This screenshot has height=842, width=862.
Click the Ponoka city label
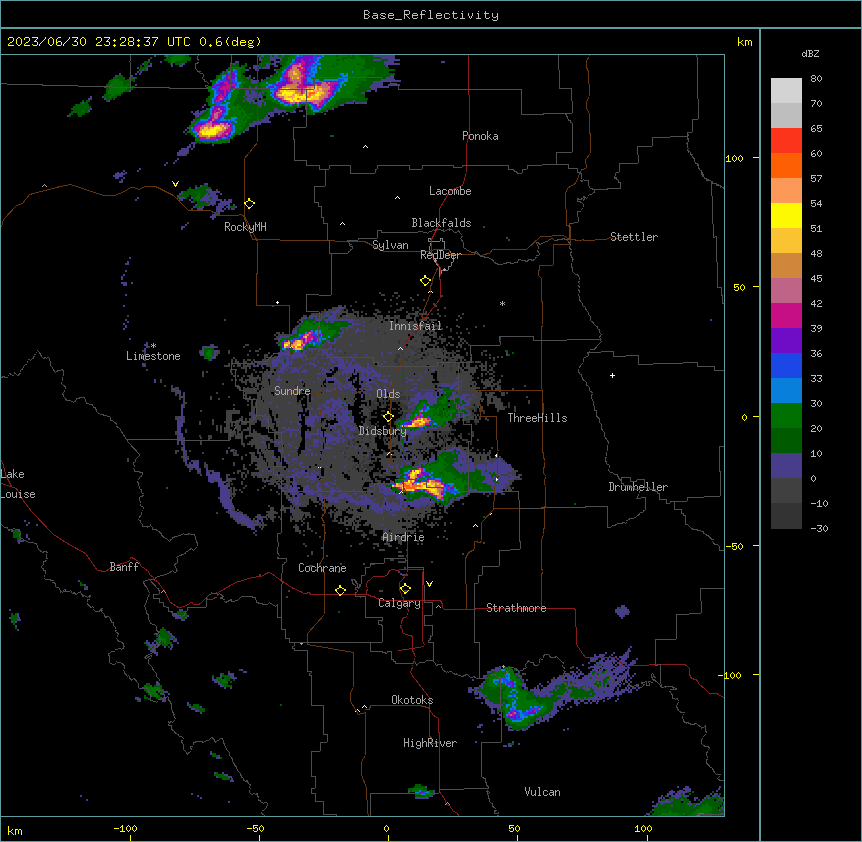click(x=480, y=136)
